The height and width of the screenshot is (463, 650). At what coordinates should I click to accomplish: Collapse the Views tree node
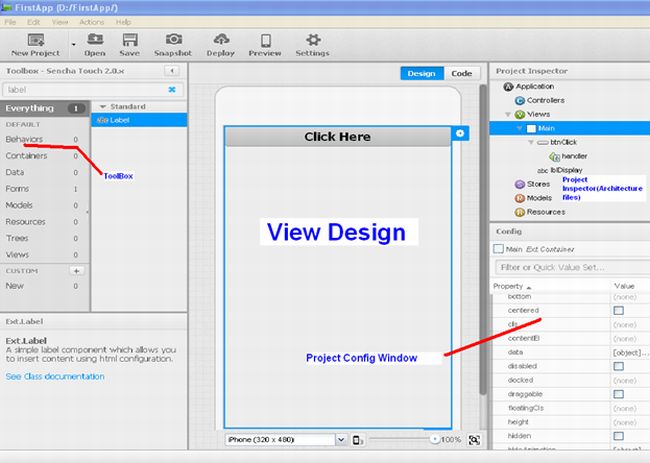tap(508, 114)
